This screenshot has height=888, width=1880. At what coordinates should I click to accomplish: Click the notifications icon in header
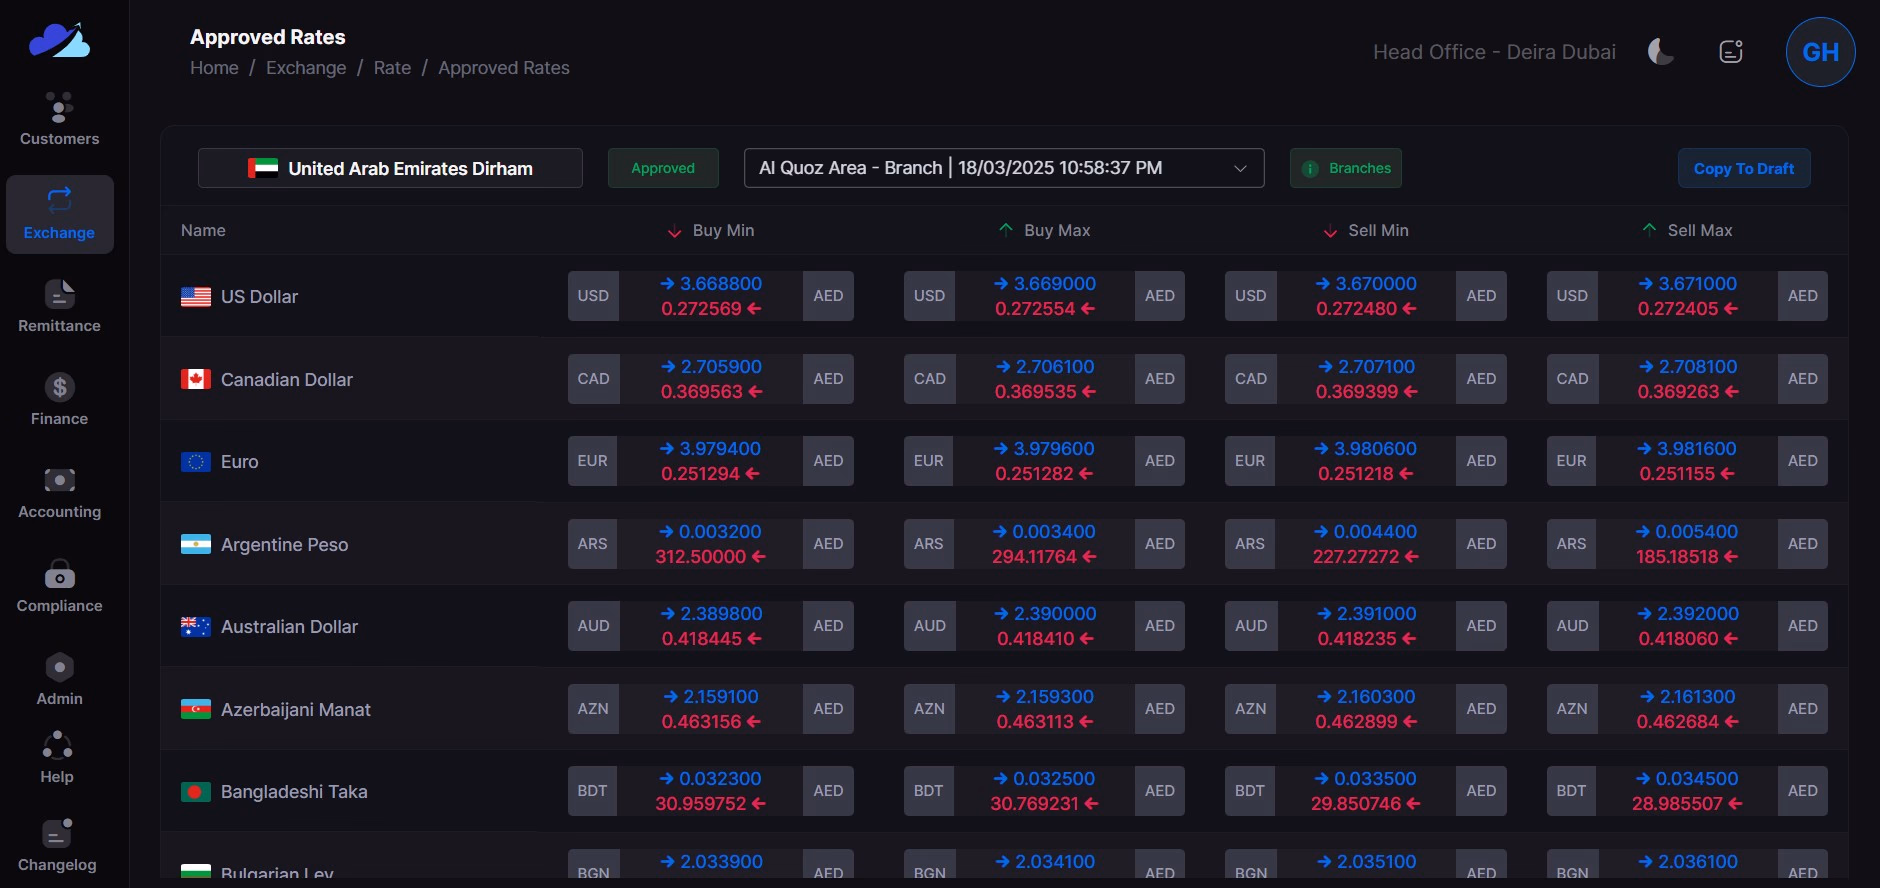click(1731, 52)
